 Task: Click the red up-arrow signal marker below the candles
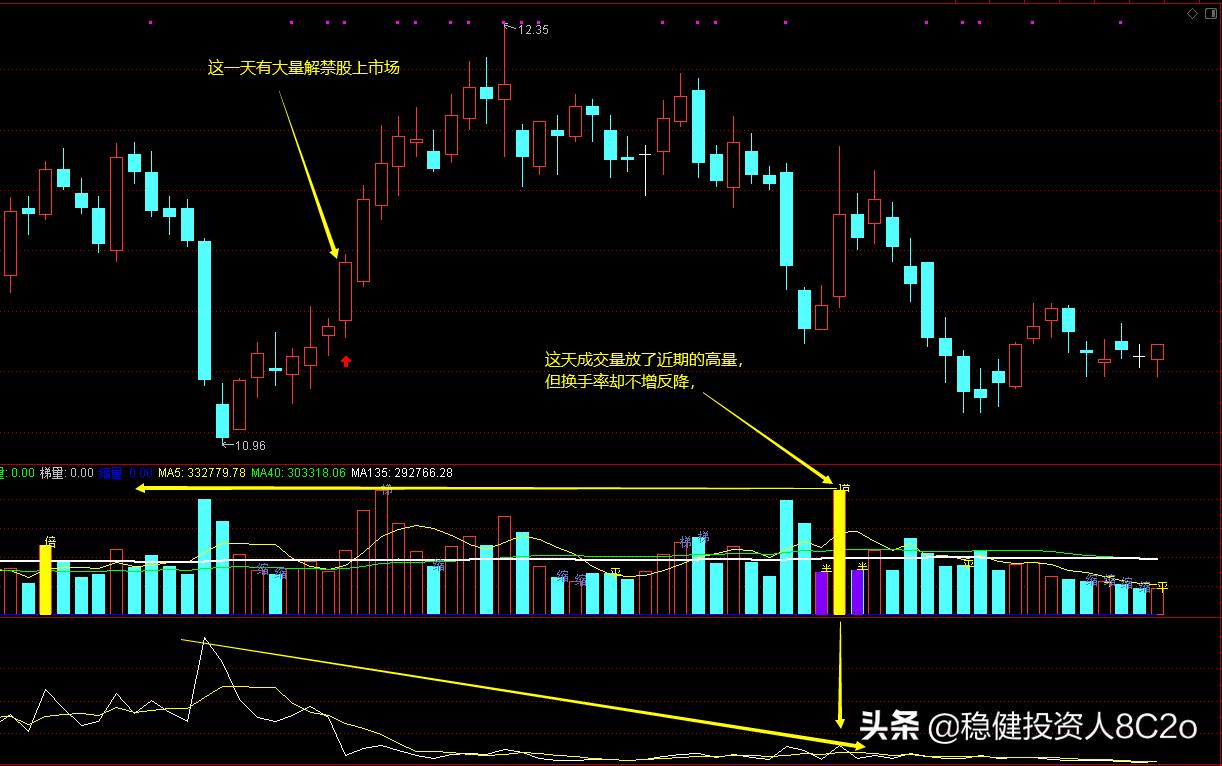tap(346, 361)
